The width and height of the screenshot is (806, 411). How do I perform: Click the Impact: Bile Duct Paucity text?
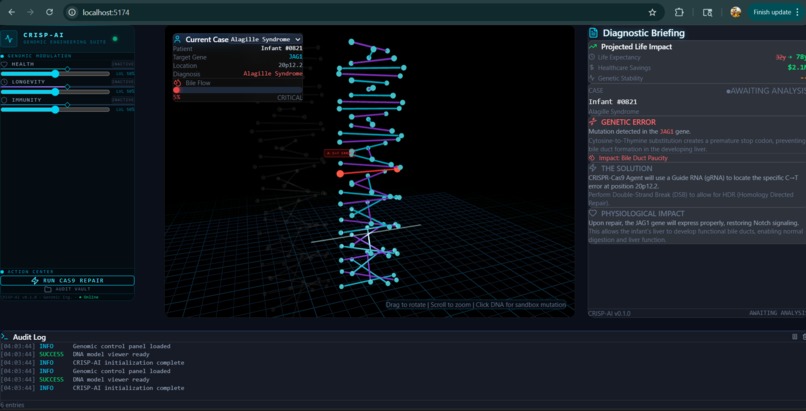coord(633,158)
